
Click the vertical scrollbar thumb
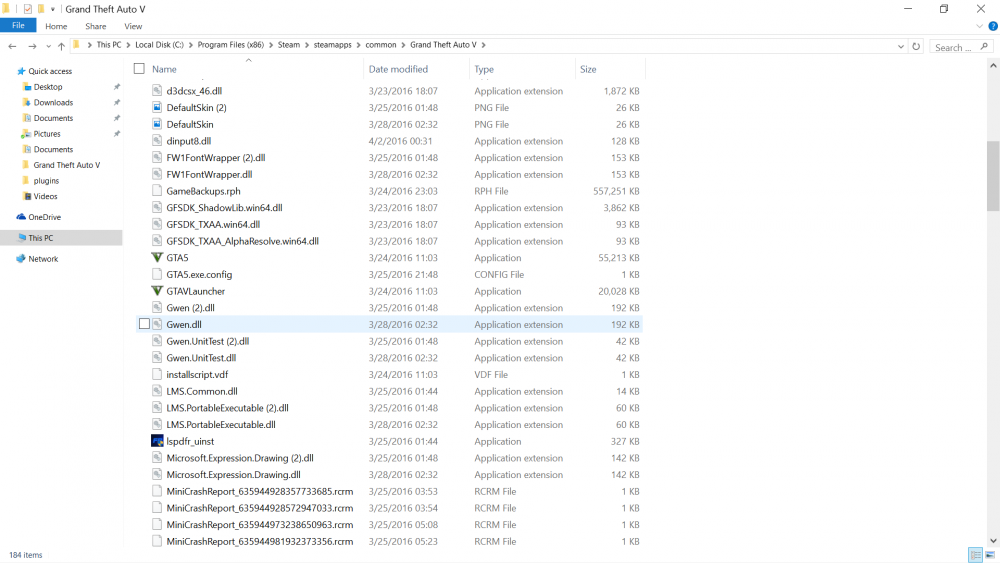pos(993,176)
